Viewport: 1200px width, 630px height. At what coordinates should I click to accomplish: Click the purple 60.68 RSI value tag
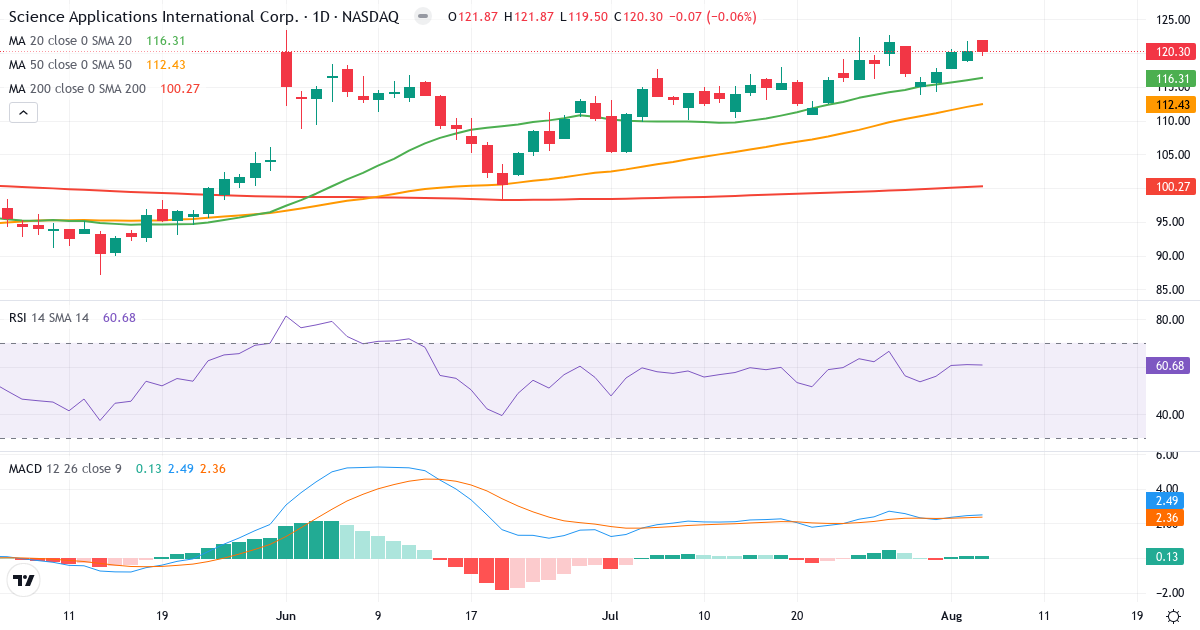coord(1168,366)
